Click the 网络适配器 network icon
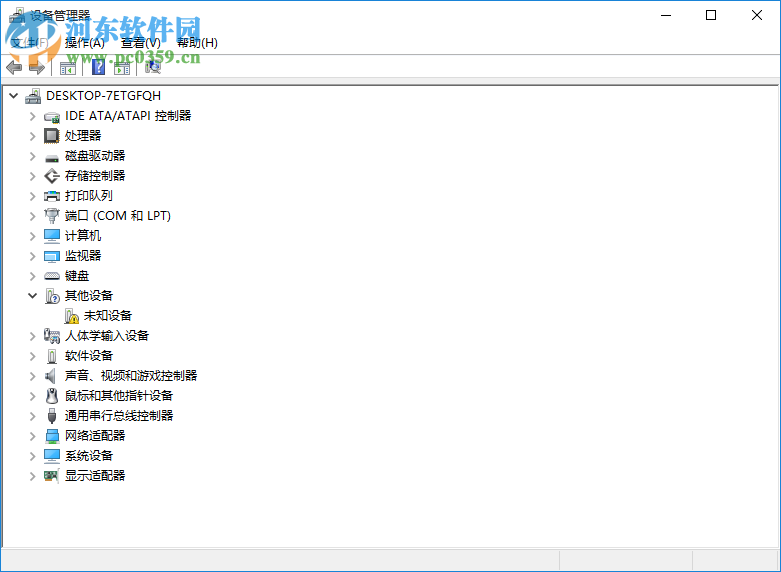This screenshot has width=781, height=572. (x=52, y=436)
